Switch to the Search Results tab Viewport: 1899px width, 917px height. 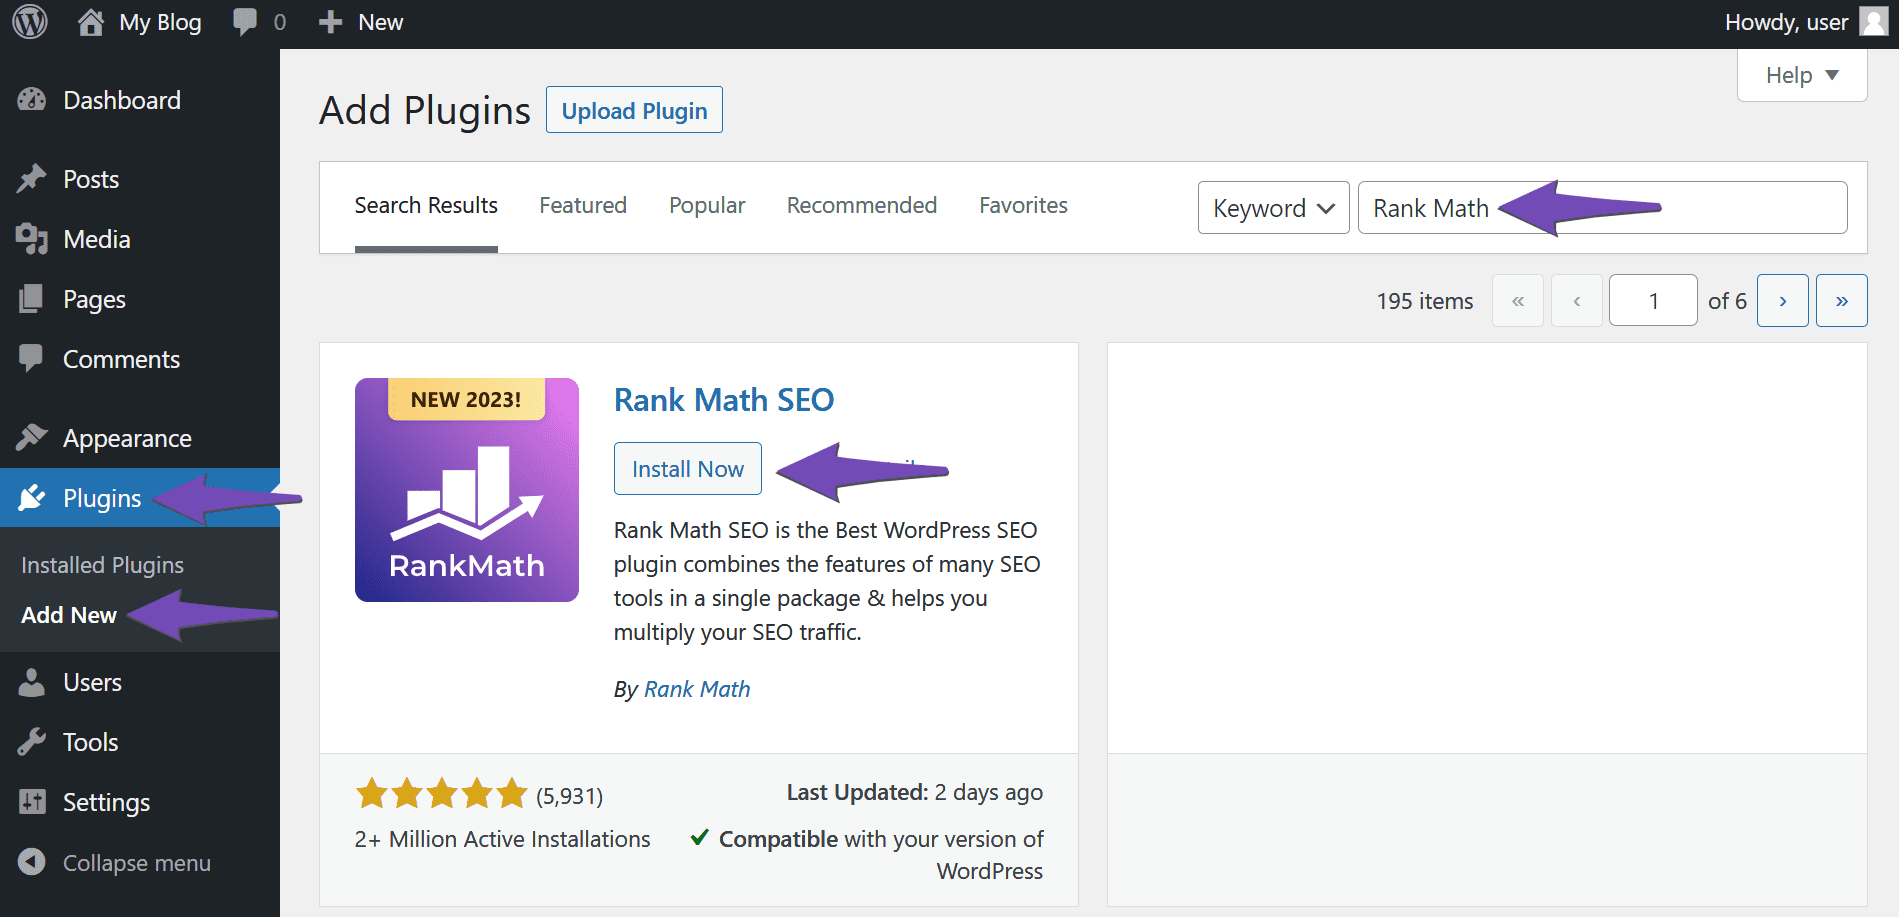[426, 206]
